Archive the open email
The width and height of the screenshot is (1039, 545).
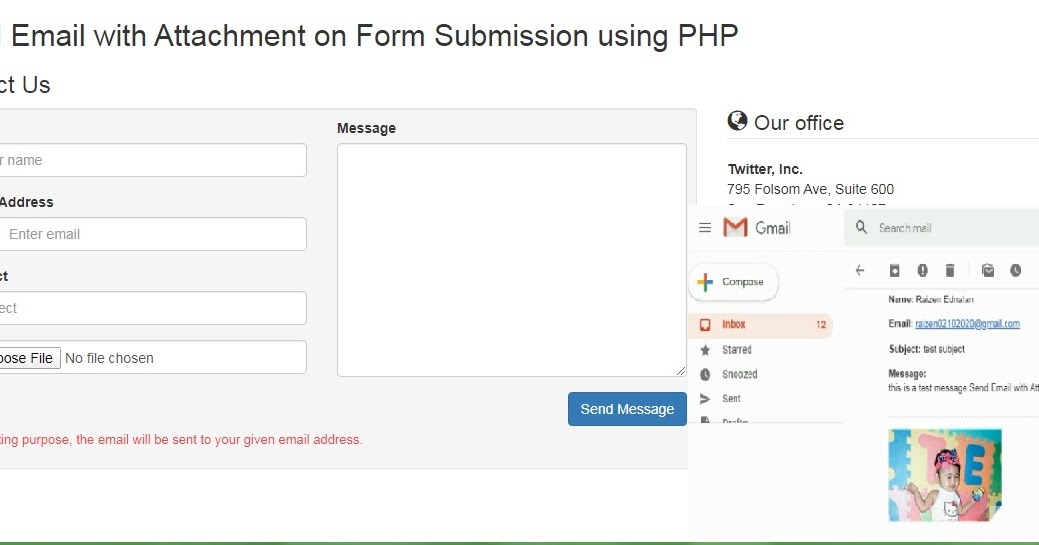point(895,270)
